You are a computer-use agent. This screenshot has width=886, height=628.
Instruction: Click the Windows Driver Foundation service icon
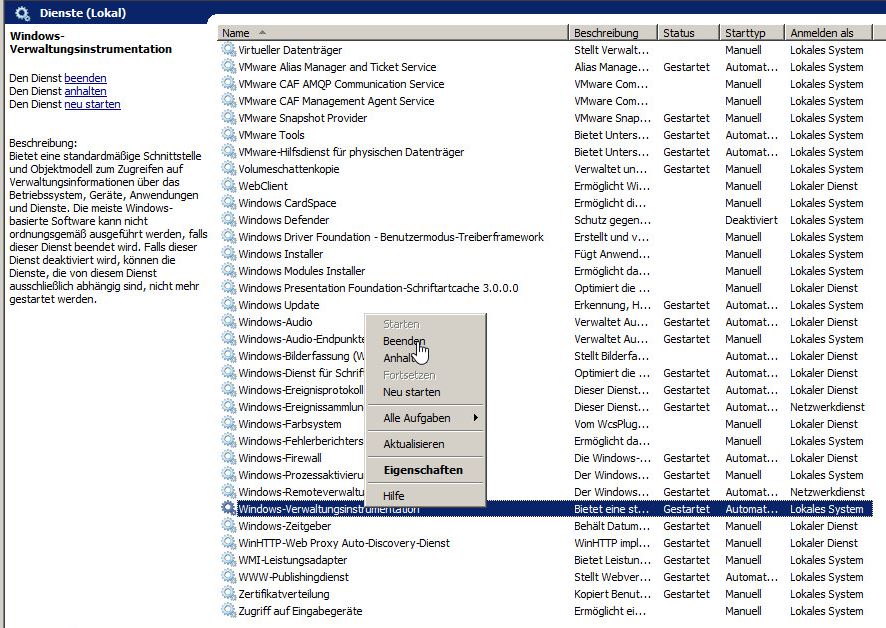pyautogui.click(x=228, y=236)
